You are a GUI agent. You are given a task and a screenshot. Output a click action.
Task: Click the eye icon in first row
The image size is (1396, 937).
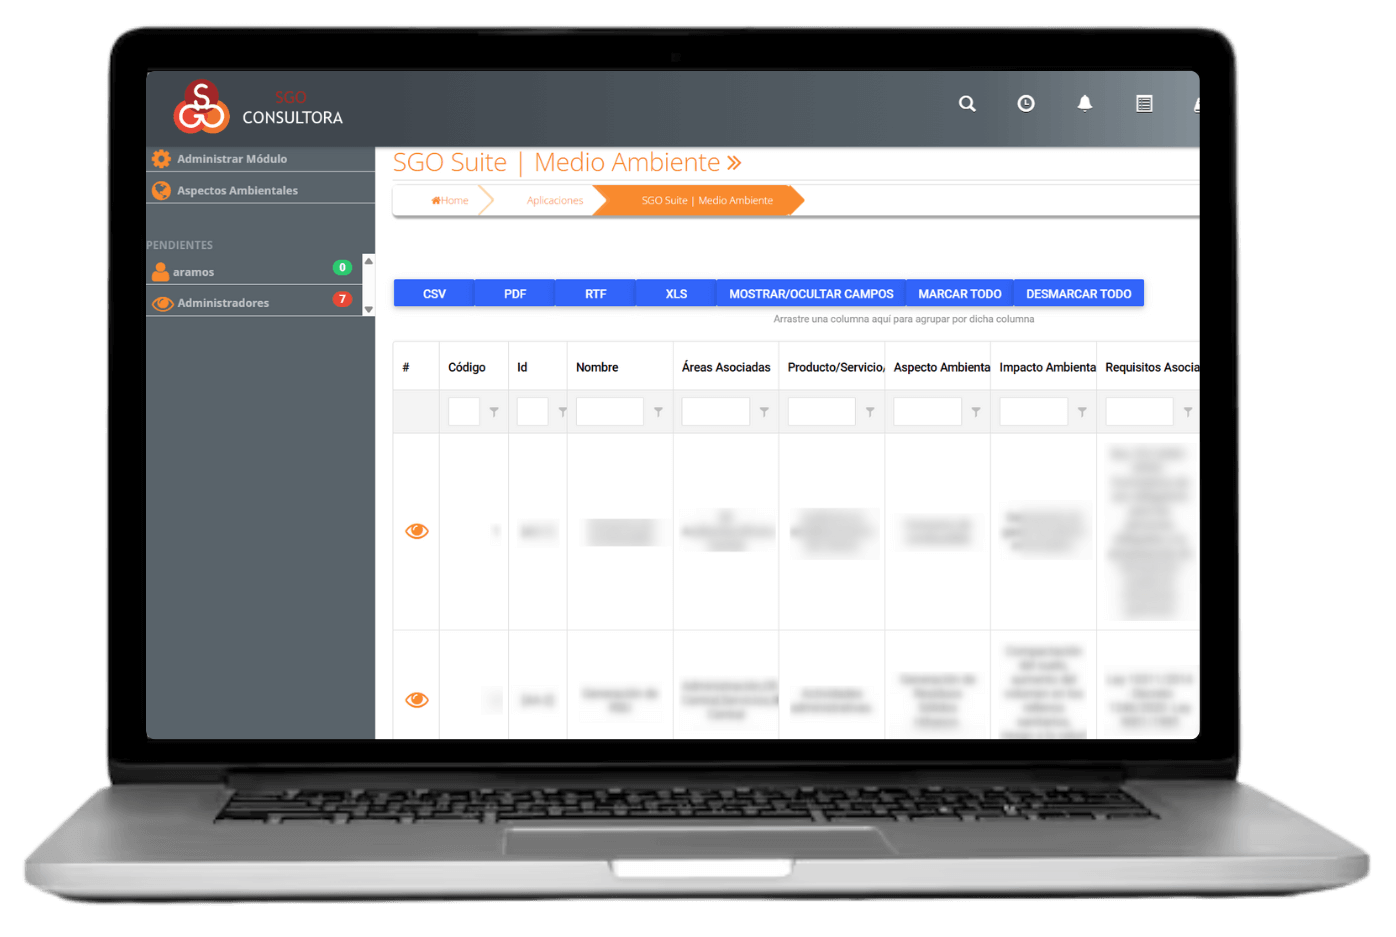coord(417,531)
